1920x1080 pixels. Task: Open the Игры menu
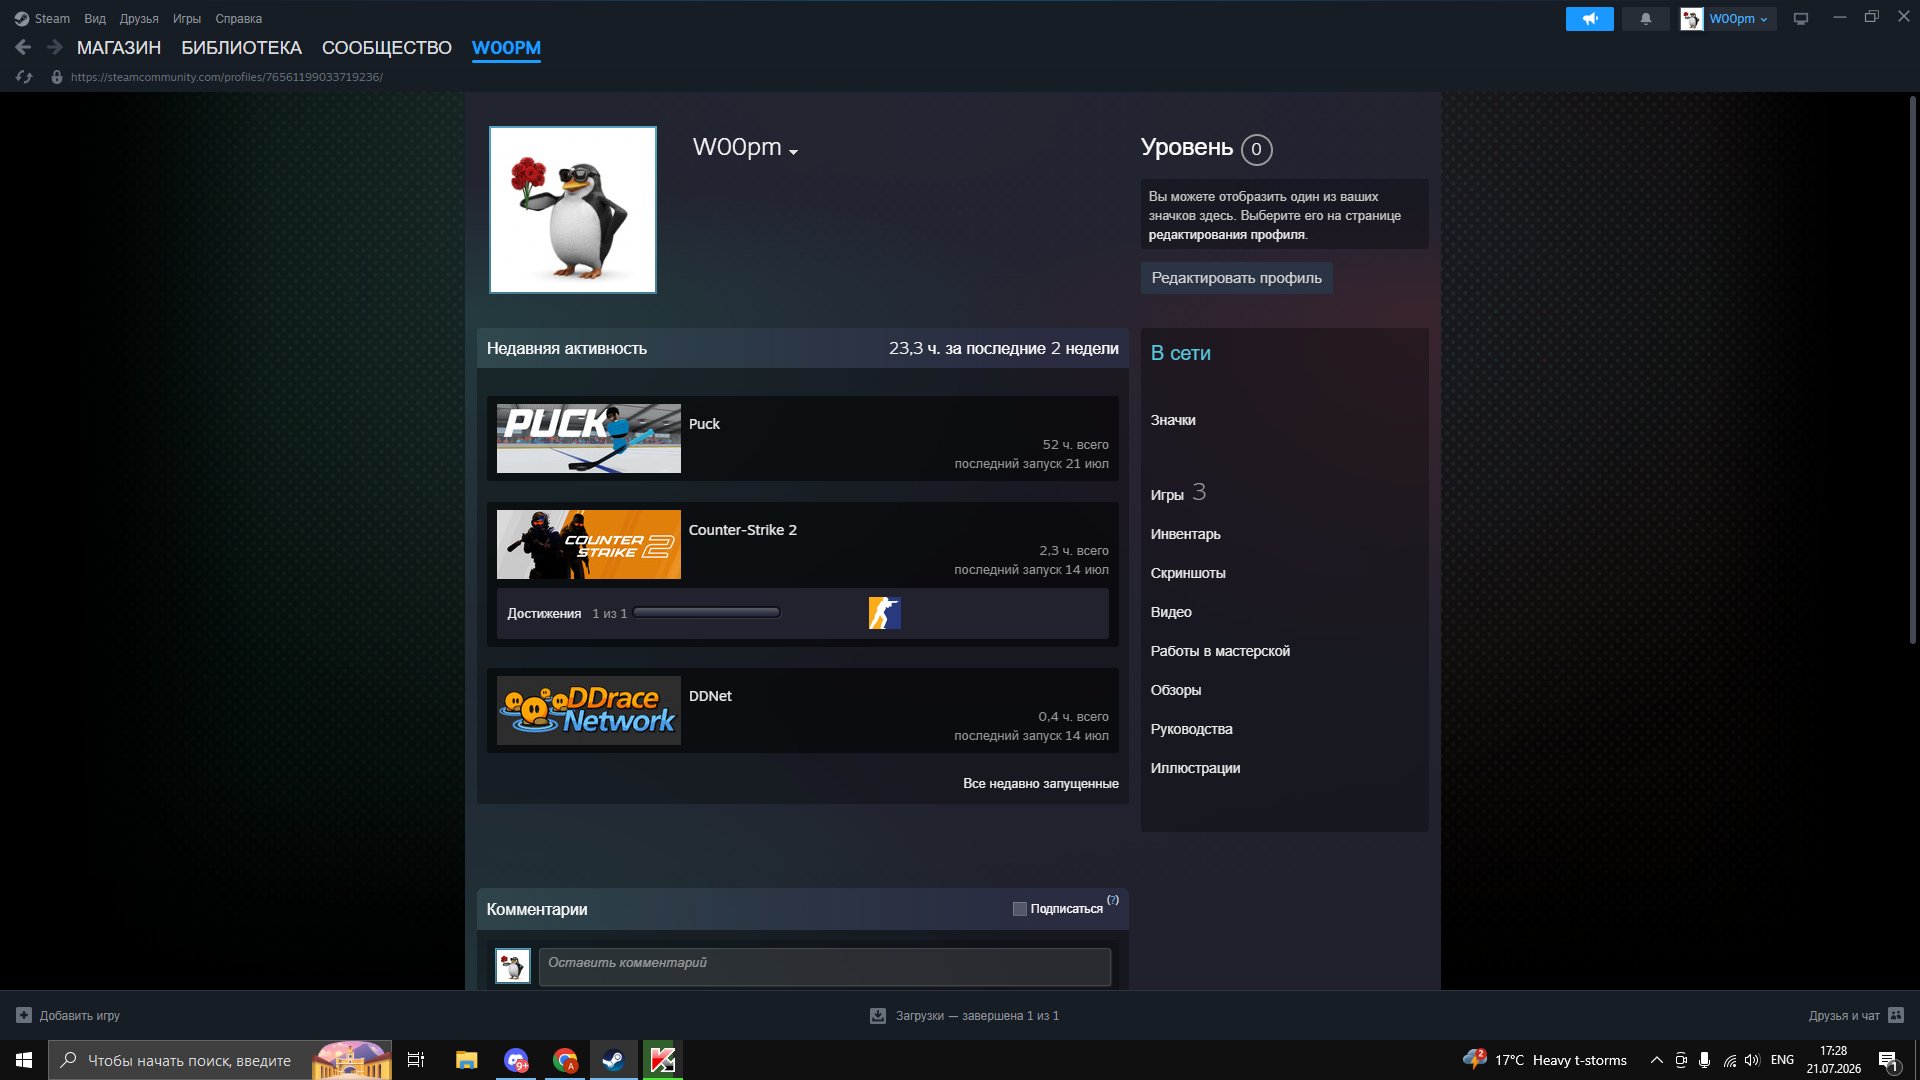[x=187, y=18]
